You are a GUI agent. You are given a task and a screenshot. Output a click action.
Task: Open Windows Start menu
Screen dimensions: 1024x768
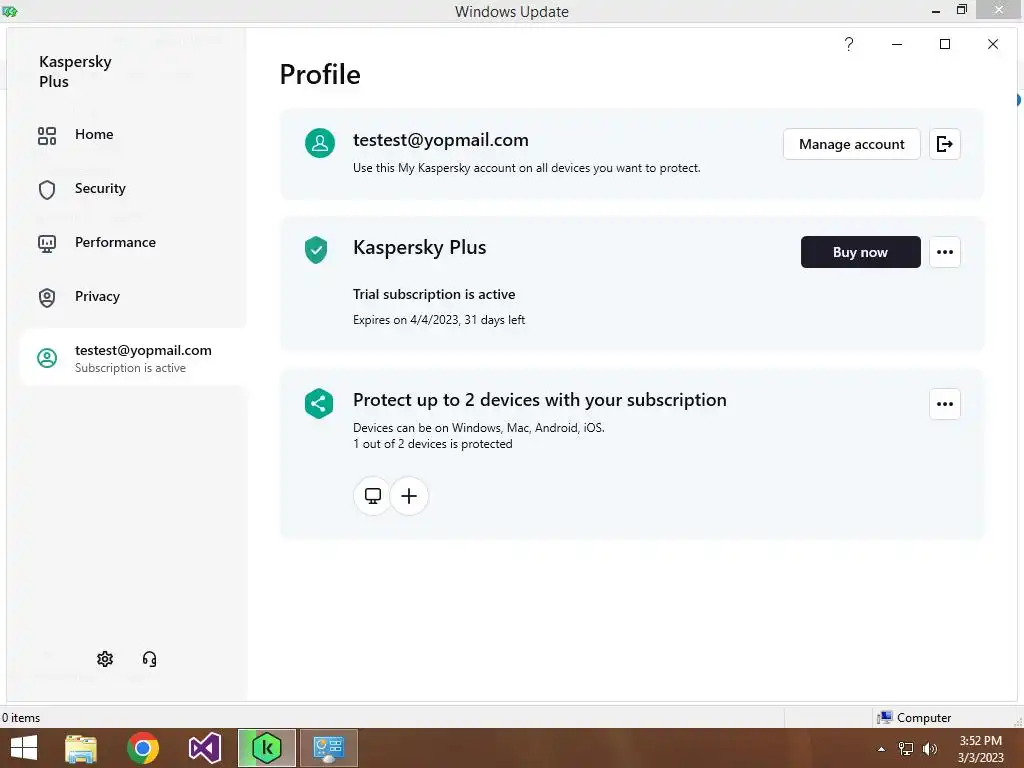coord(24,748)
